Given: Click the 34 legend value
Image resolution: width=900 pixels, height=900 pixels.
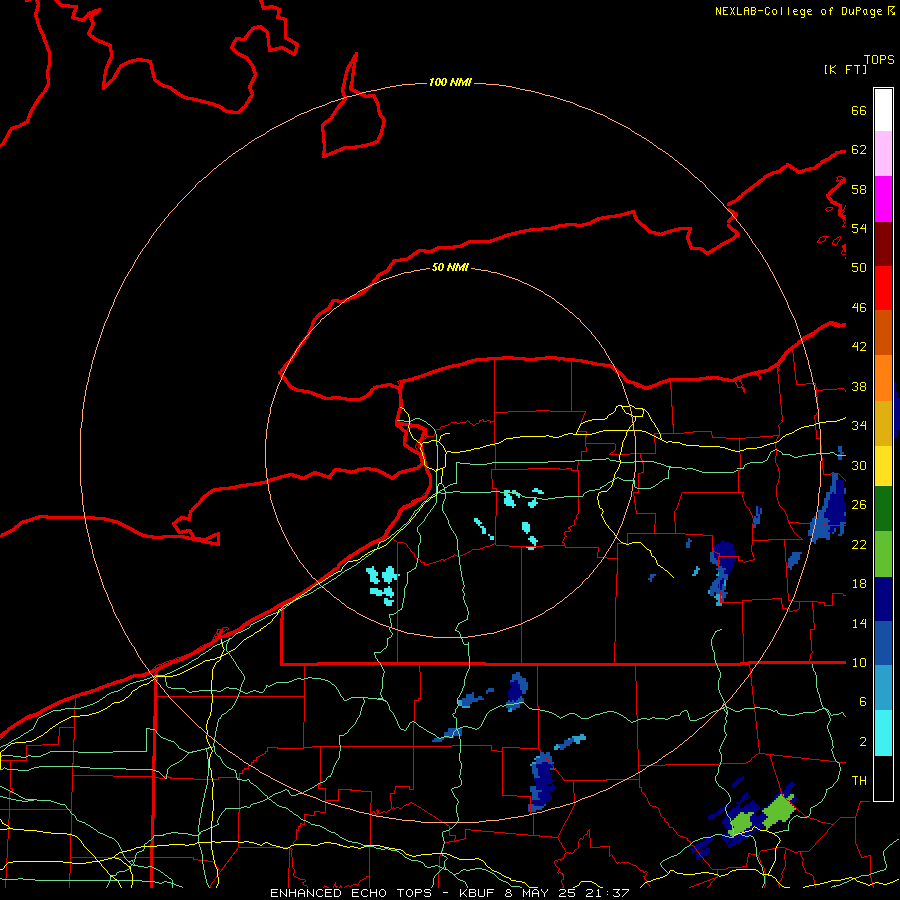Looking at the screenshot, I should click(x=859, y=426).
